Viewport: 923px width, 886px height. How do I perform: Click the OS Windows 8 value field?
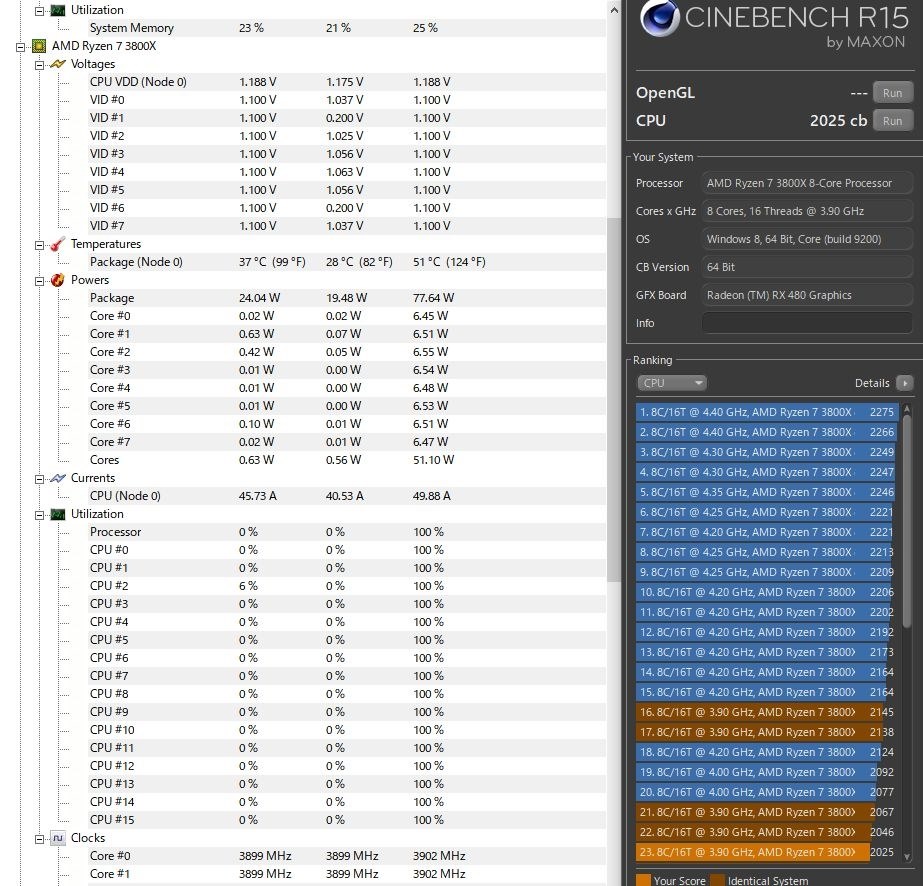click(807, 240)
